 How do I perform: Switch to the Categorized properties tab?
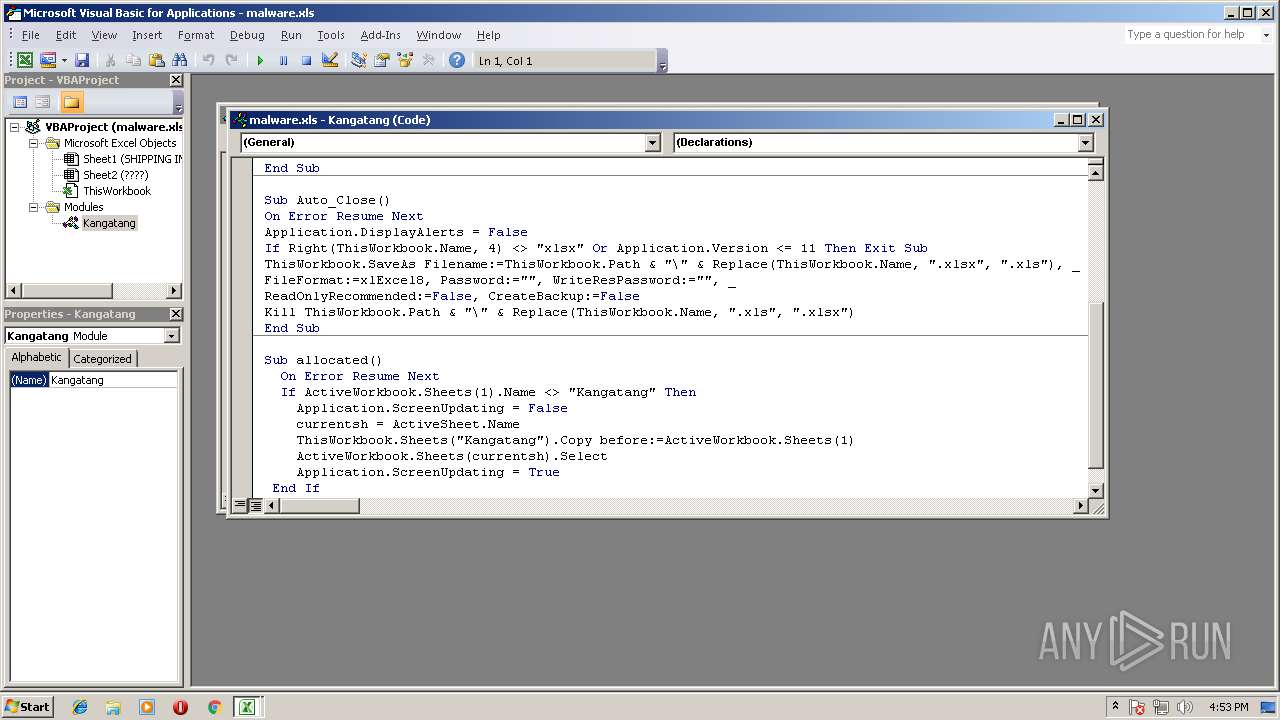[x=102, y=358]
